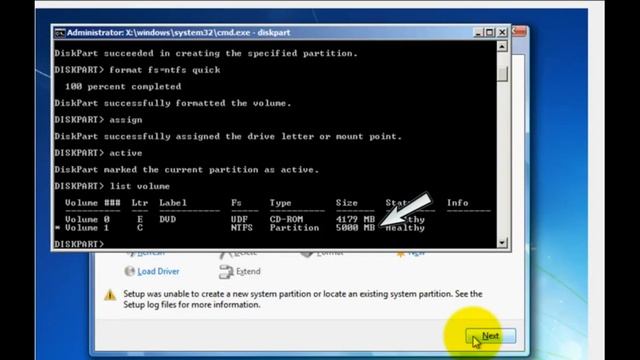
Task: Open the Load Driver link
Action: point(158,271)
